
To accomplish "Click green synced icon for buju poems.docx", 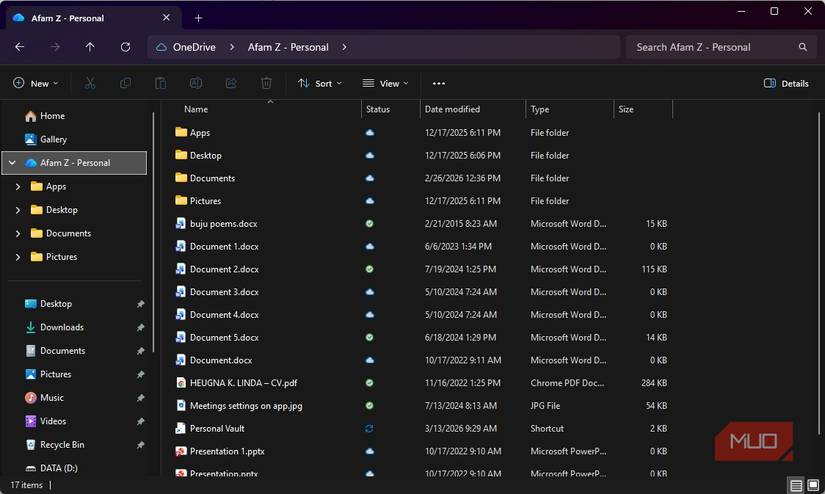I will tap(369, 224).
